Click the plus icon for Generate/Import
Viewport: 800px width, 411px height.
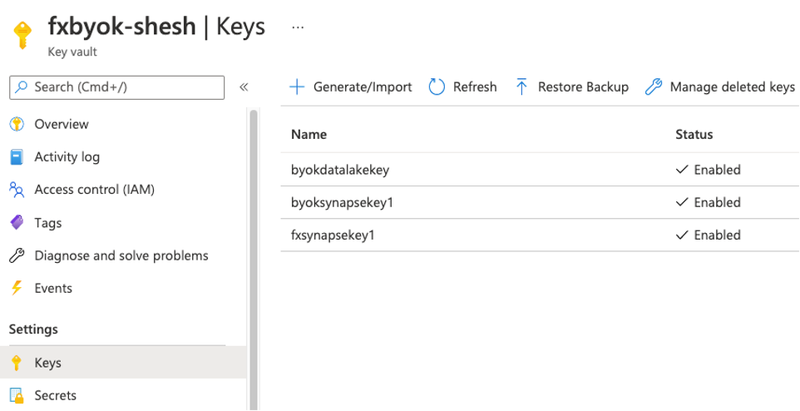pyautogui.click(x=297, y=87)
